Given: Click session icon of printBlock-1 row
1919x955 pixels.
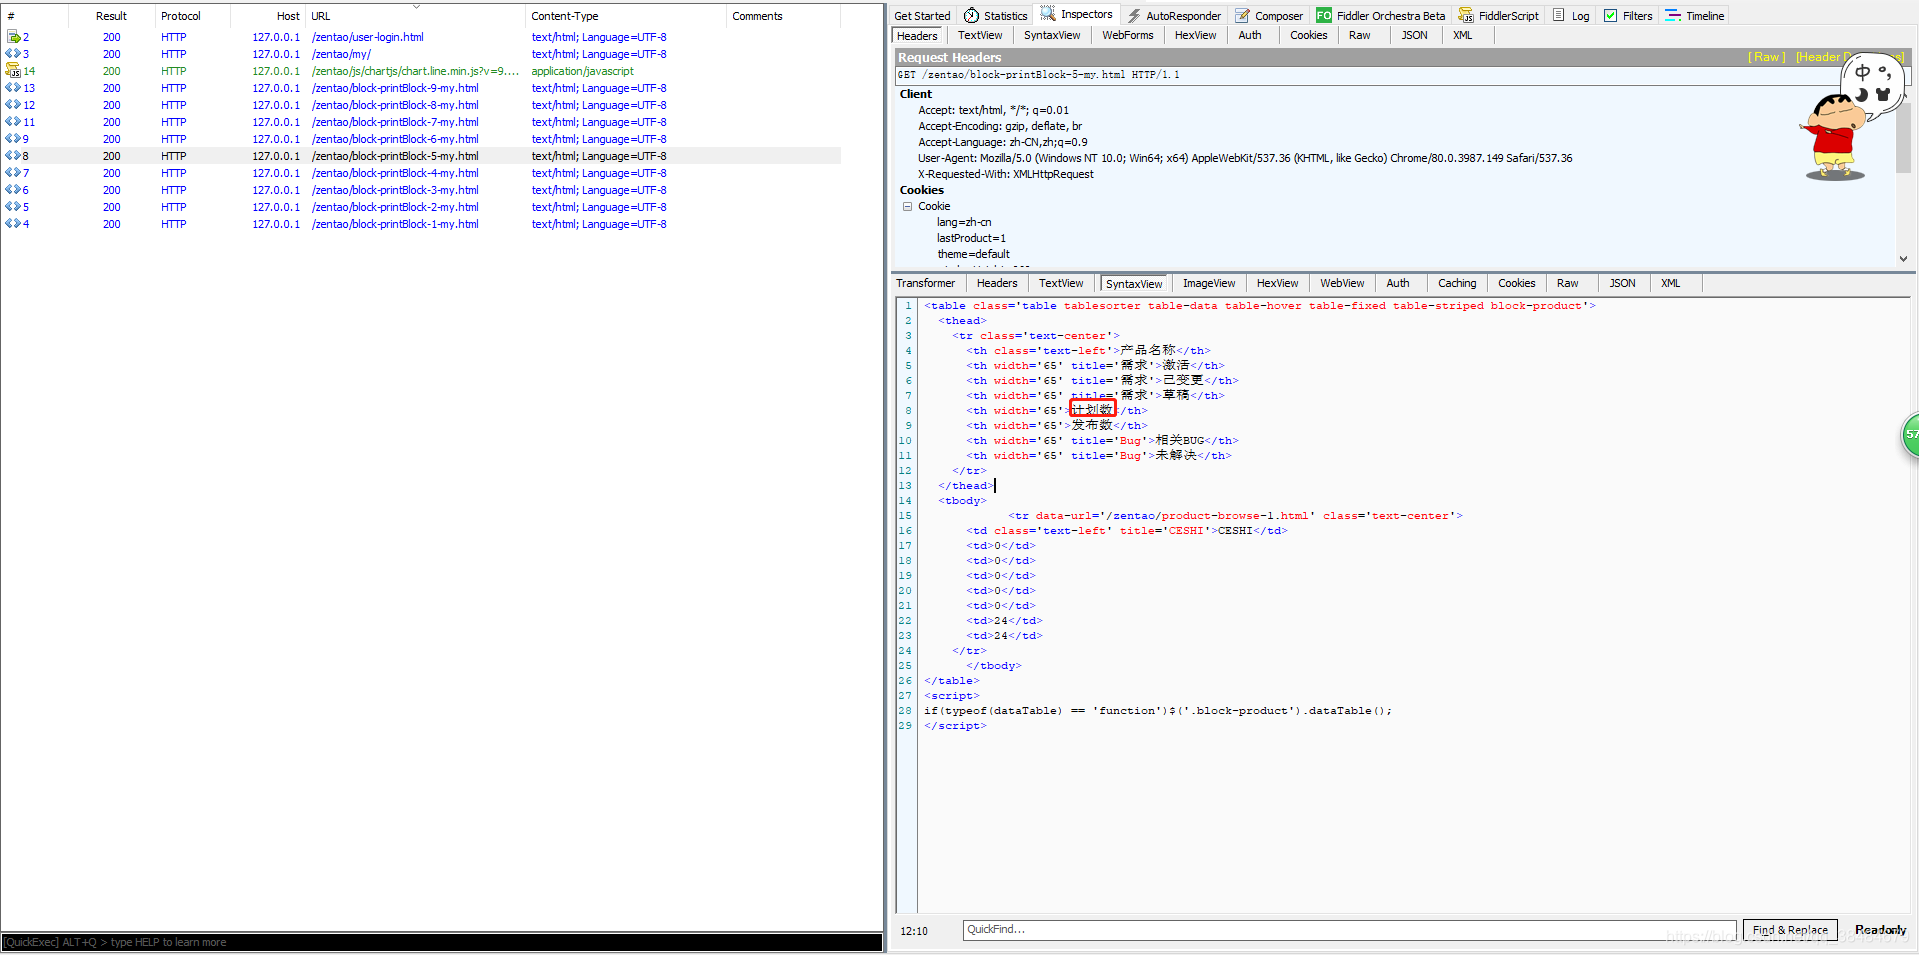Looking at the screenshot, I should 13,224.
